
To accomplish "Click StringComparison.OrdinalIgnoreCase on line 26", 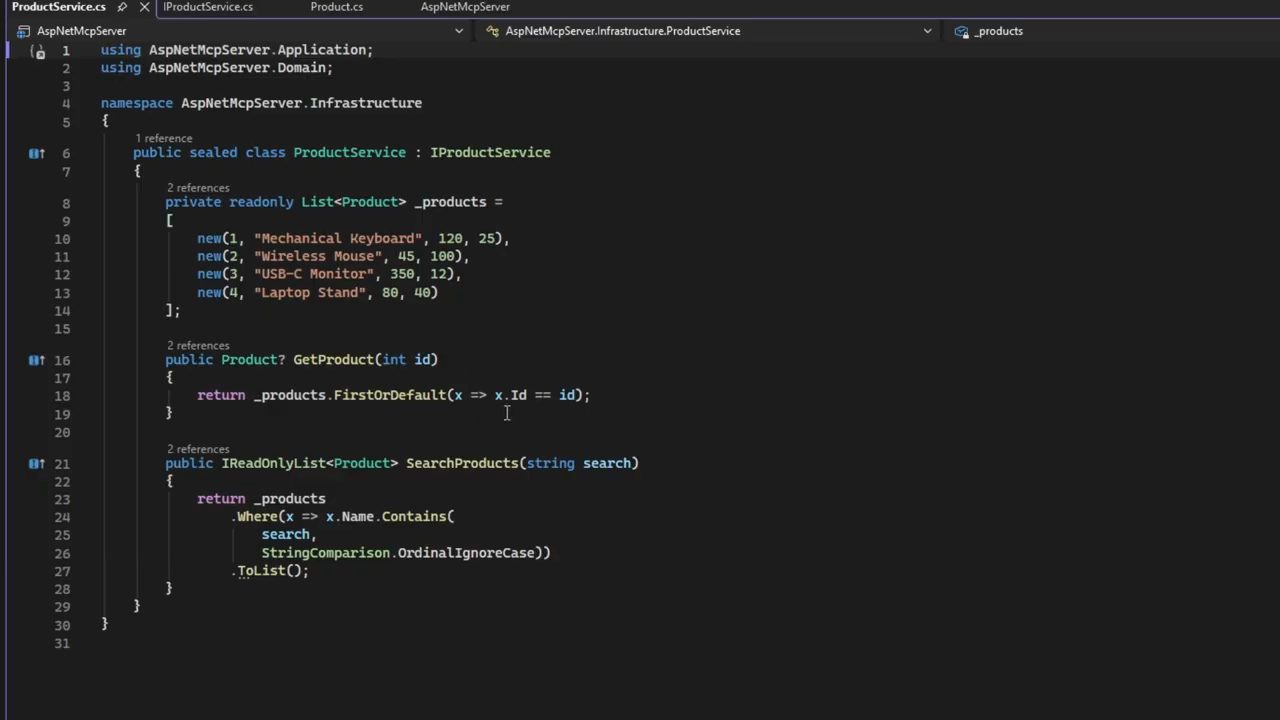I will point(398,553).
